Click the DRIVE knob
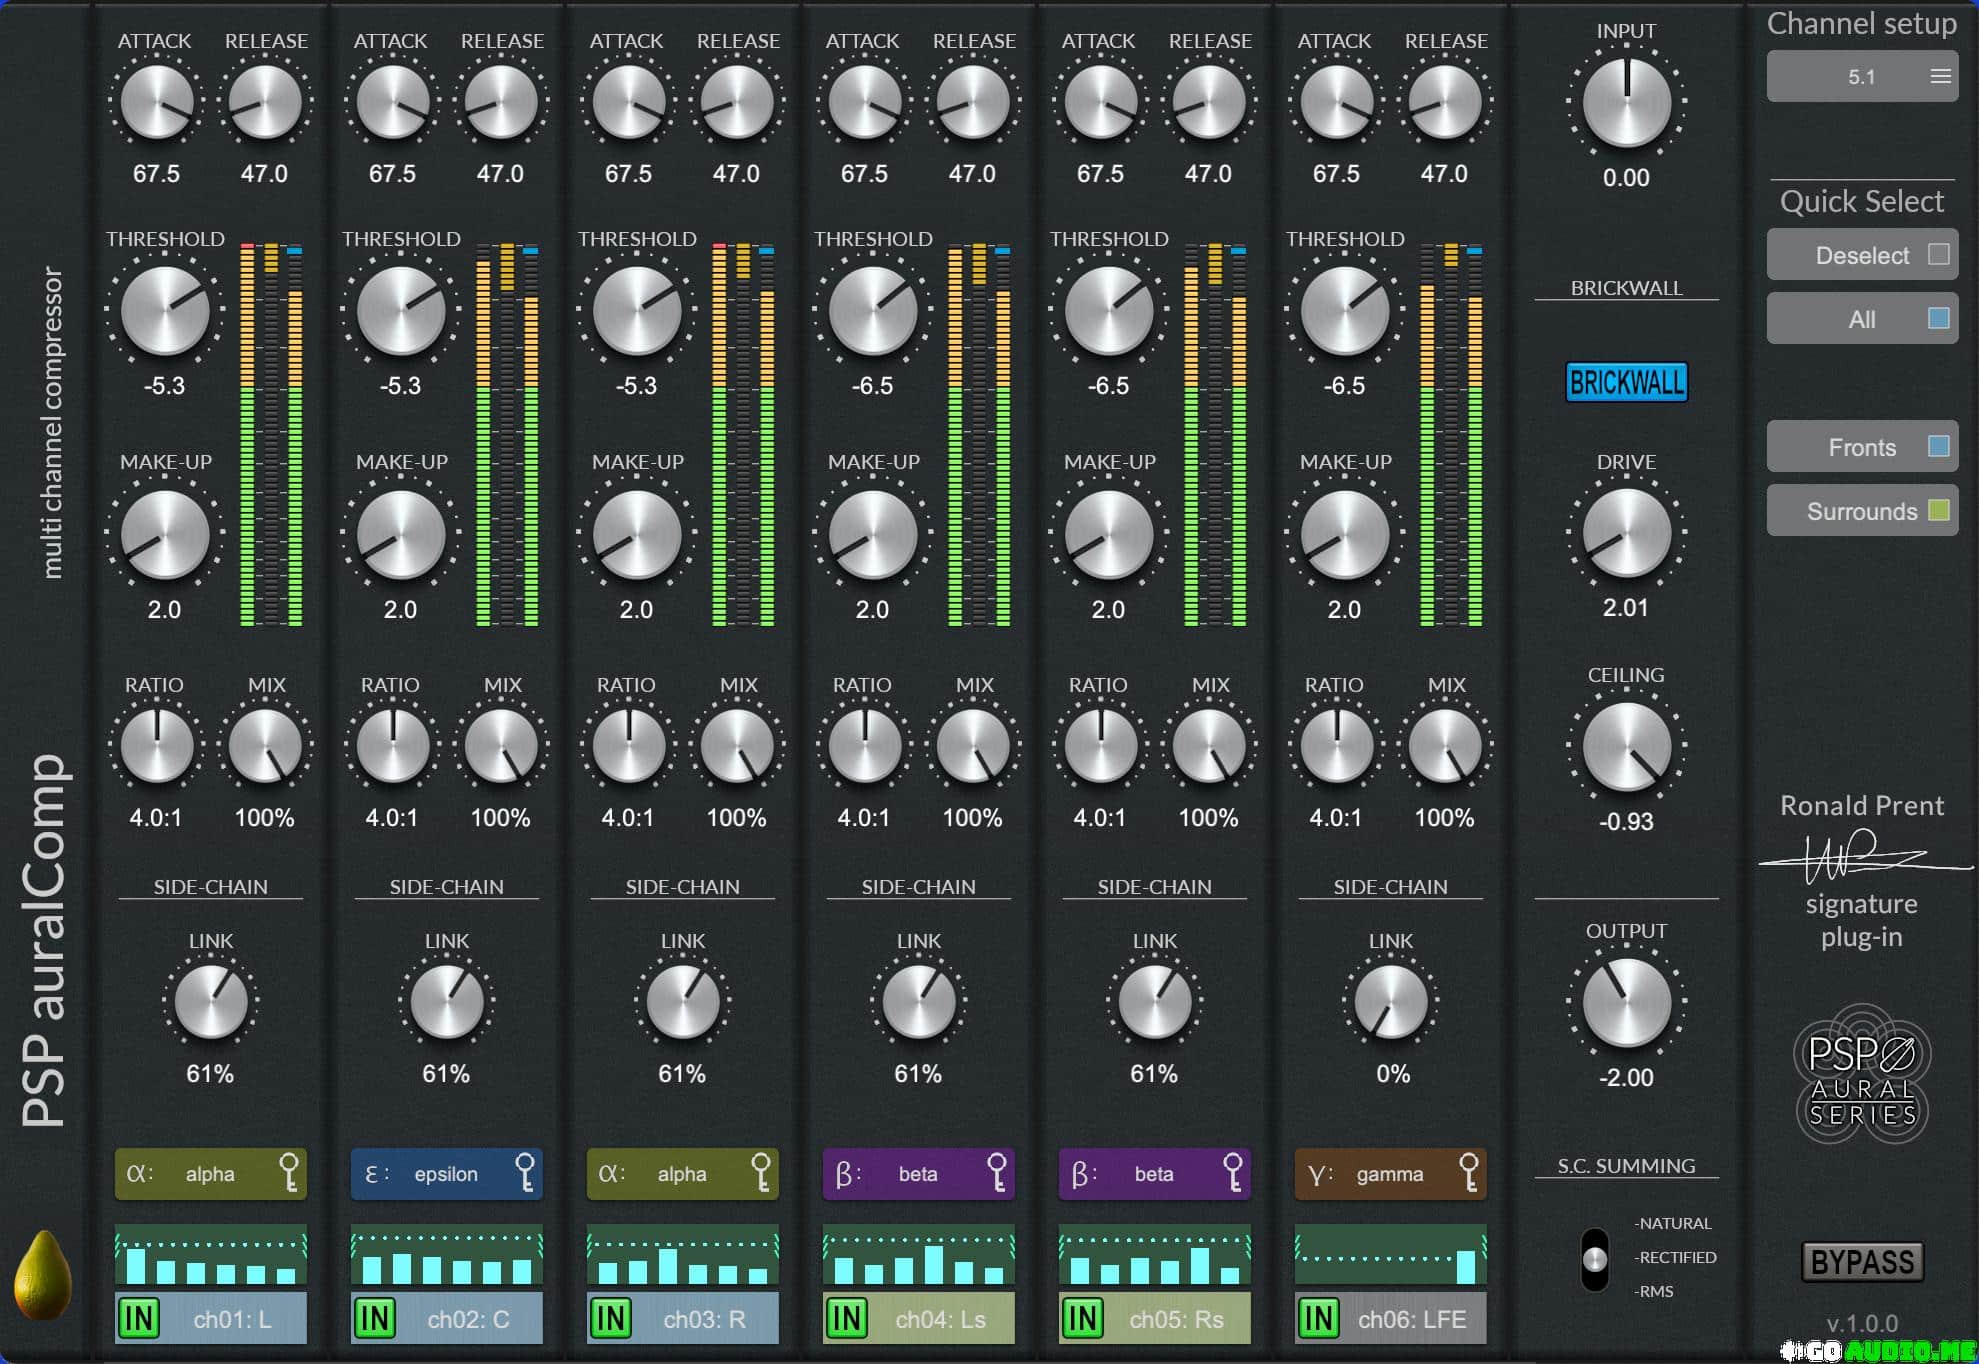The height and width of the screenshot is (1364, 1979). pos(1626,533)
